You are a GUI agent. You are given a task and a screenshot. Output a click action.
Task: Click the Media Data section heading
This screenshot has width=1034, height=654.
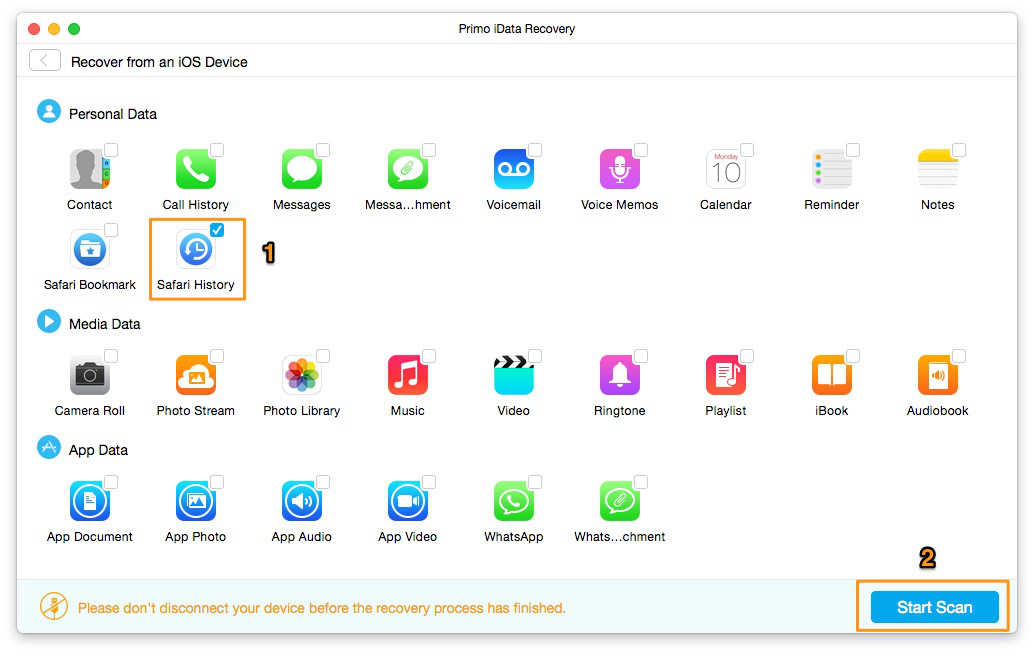click(104, 324)
